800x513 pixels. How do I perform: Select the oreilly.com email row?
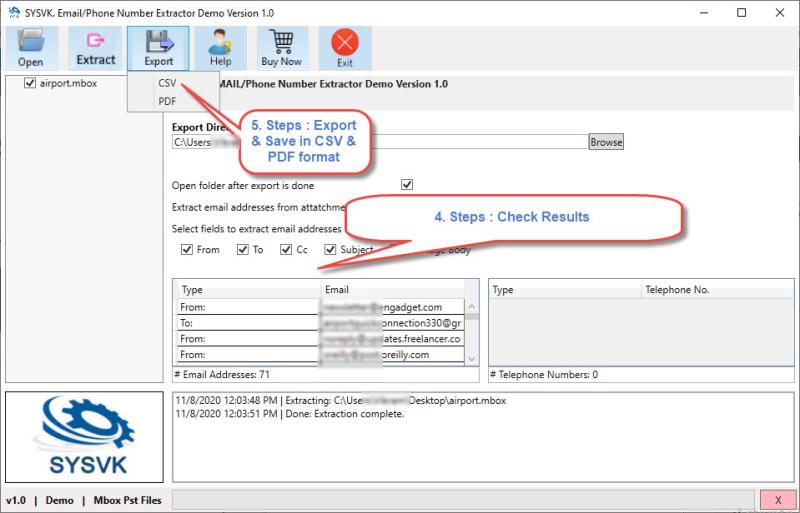(321, 355)
